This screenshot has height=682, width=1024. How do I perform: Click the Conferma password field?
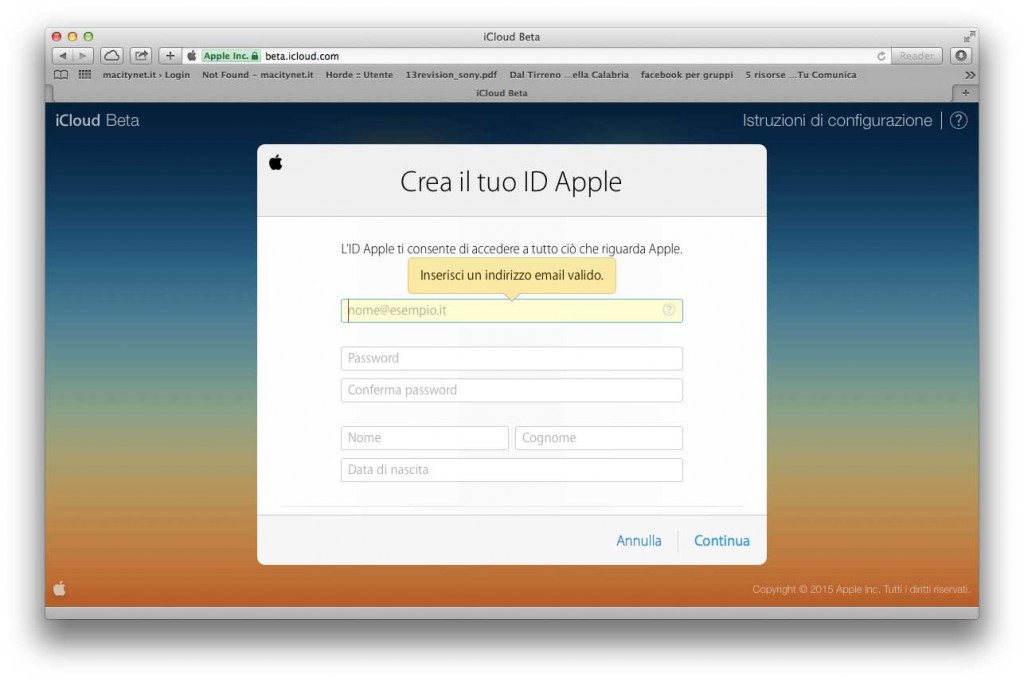[511, 390]
